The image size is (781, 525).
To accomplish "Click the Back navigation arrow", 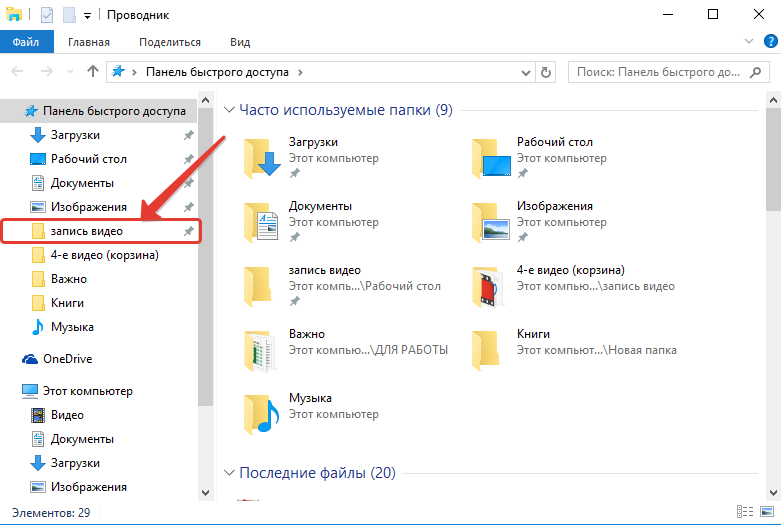I will pos(17,72).
